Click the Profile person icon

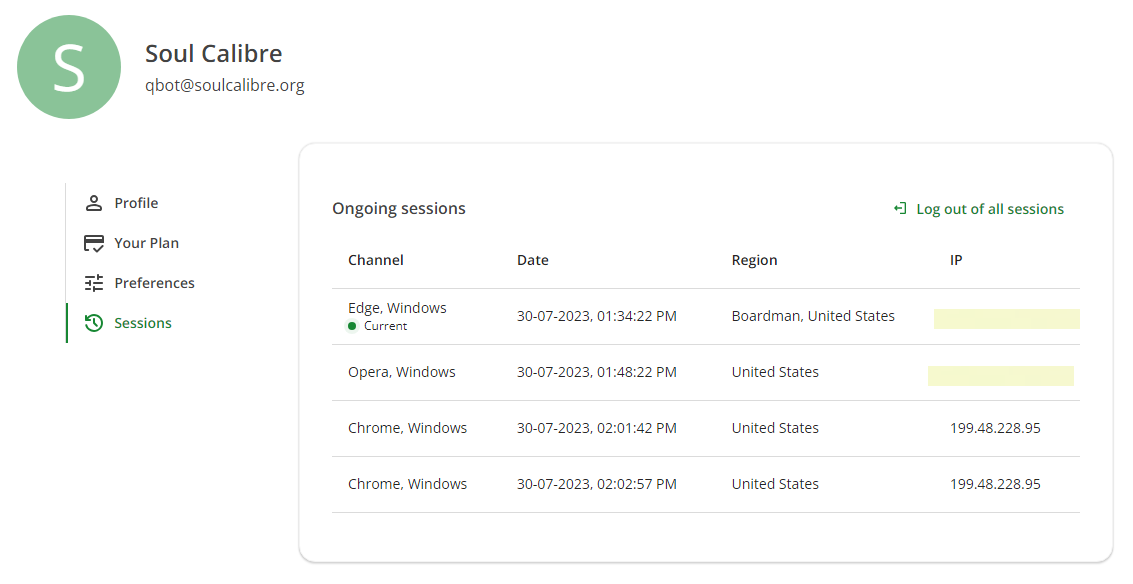click(94, 203)
